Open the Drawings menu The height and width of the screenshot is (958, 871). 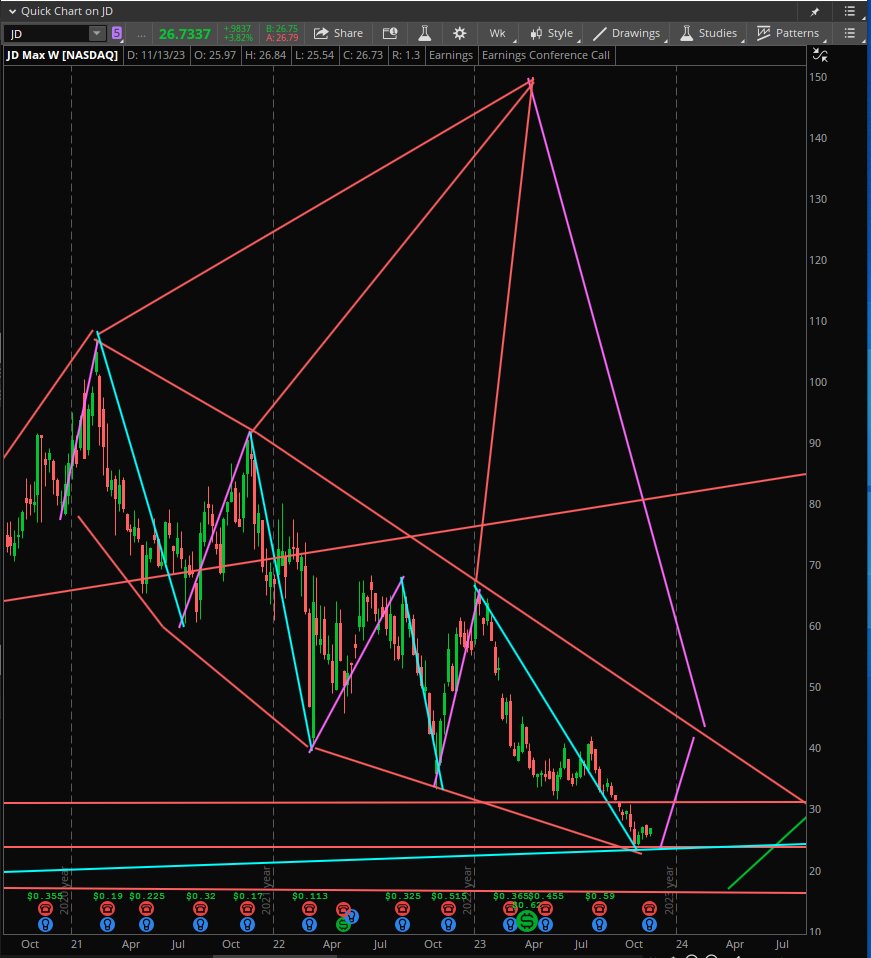[x=627, y=33]
